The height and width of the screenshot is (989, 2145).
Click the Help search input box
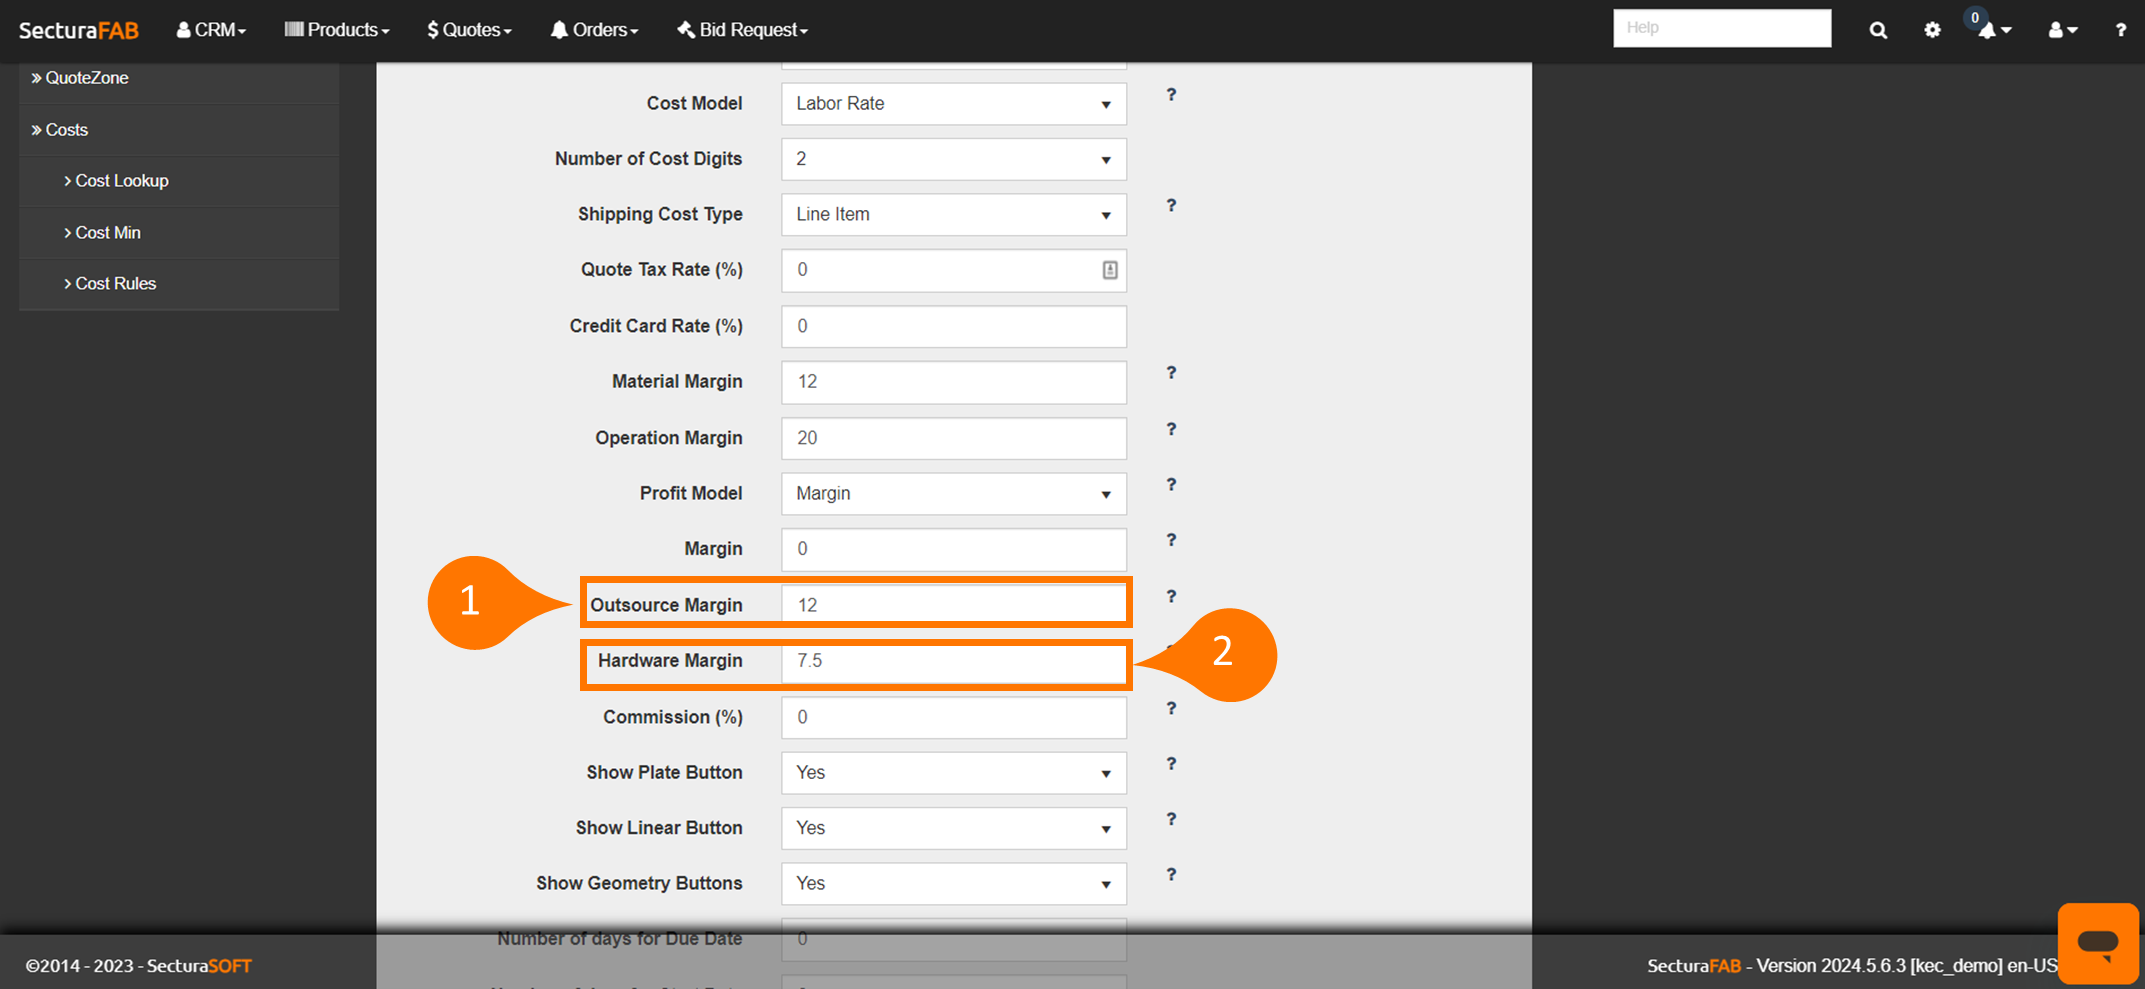[1721, 28]
